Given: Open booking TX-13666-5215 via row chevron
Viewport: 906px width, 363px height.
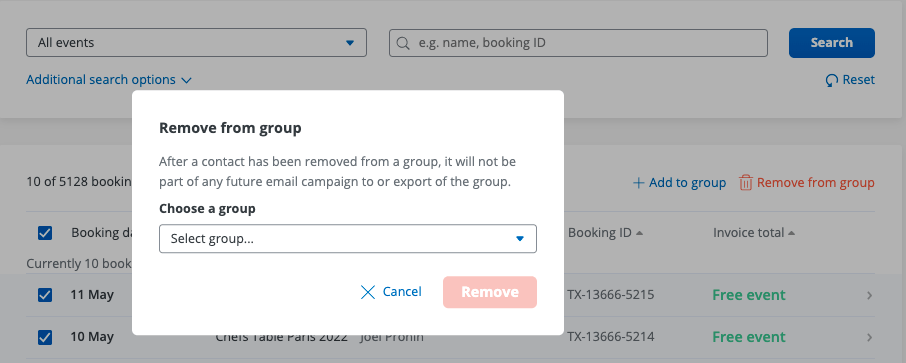Looking at the screenshot, I should point(869,295).
